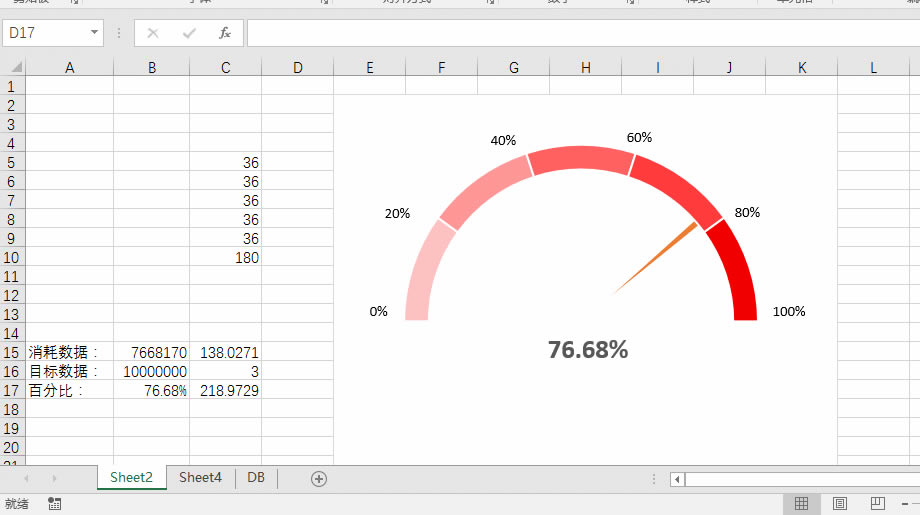Select row 10 header
The width and height of the screenshot is (920, 515).
[12, 258]
